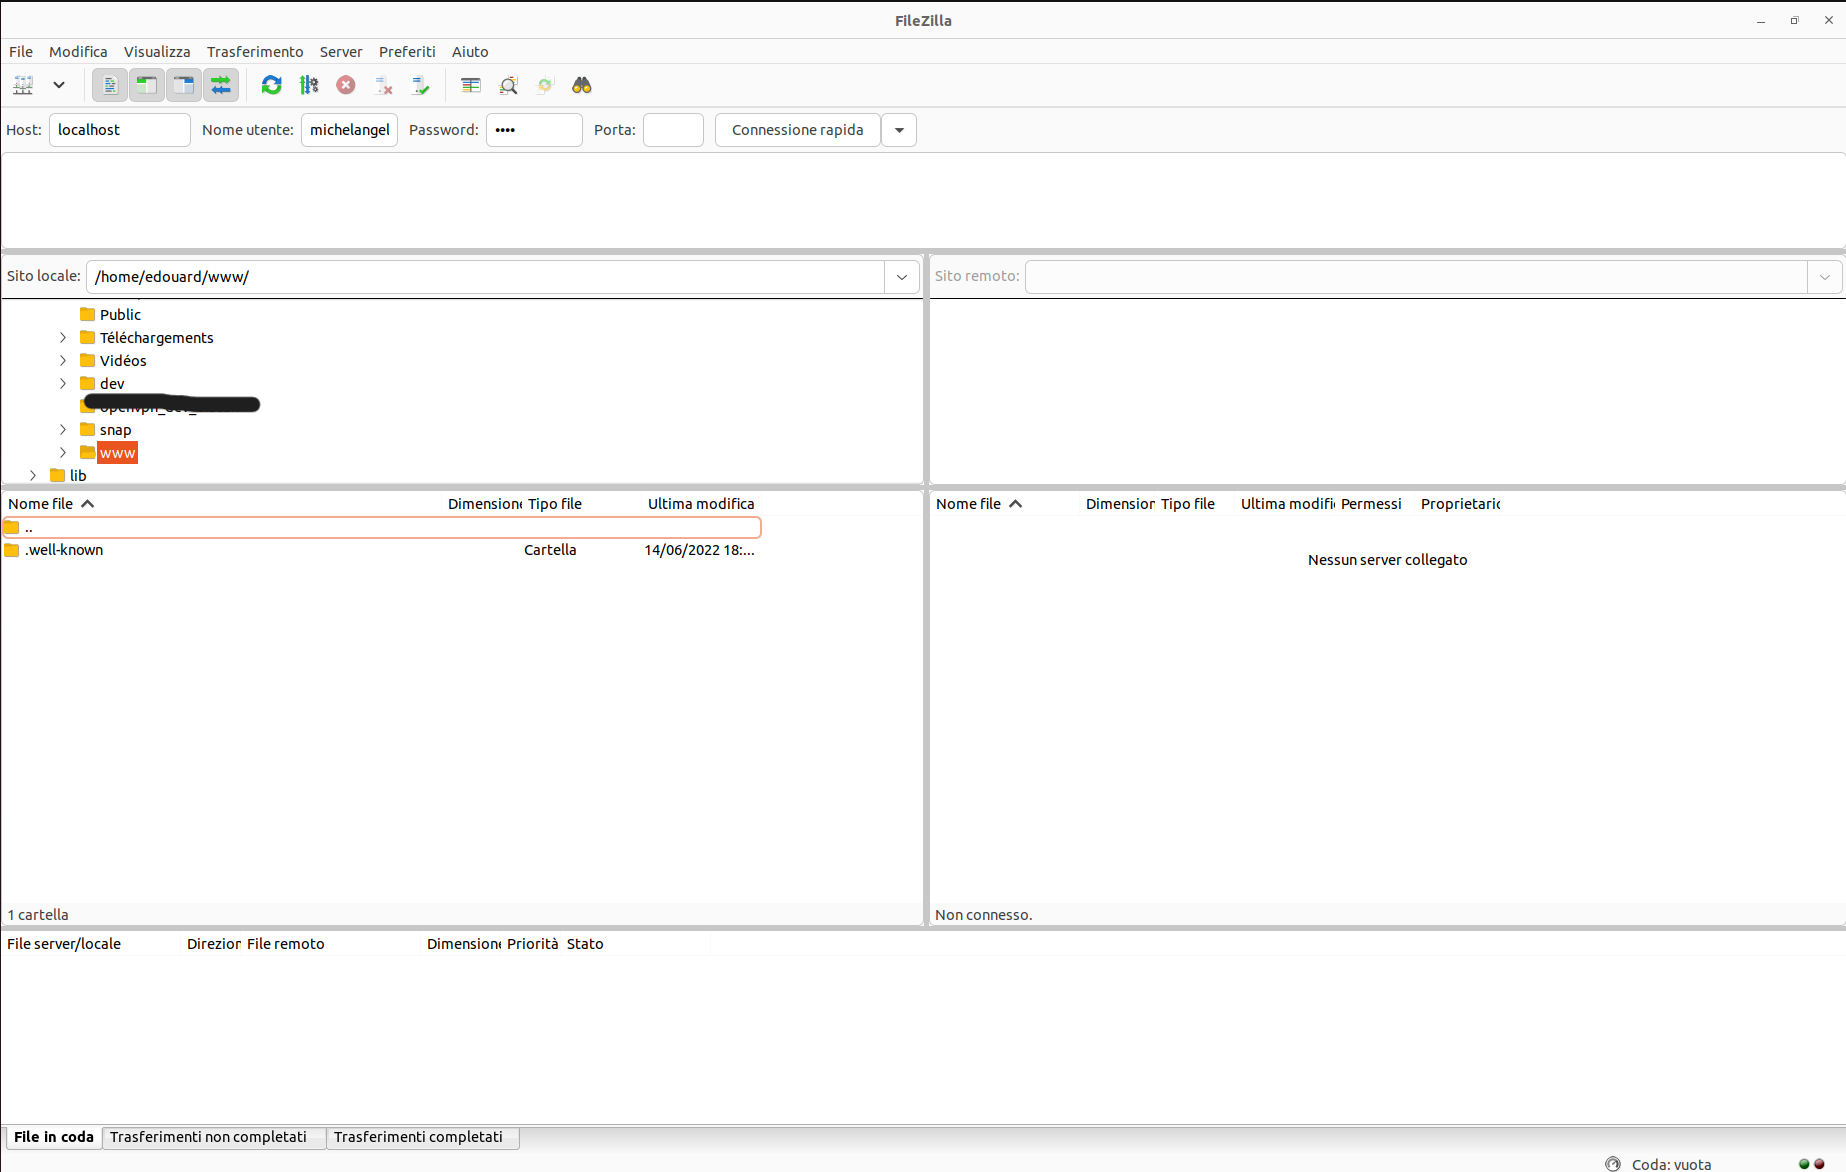Viewport: 1846px width, 1172px height.
Task: Click the Sito locale path field
Action: (x=485, y=277)
